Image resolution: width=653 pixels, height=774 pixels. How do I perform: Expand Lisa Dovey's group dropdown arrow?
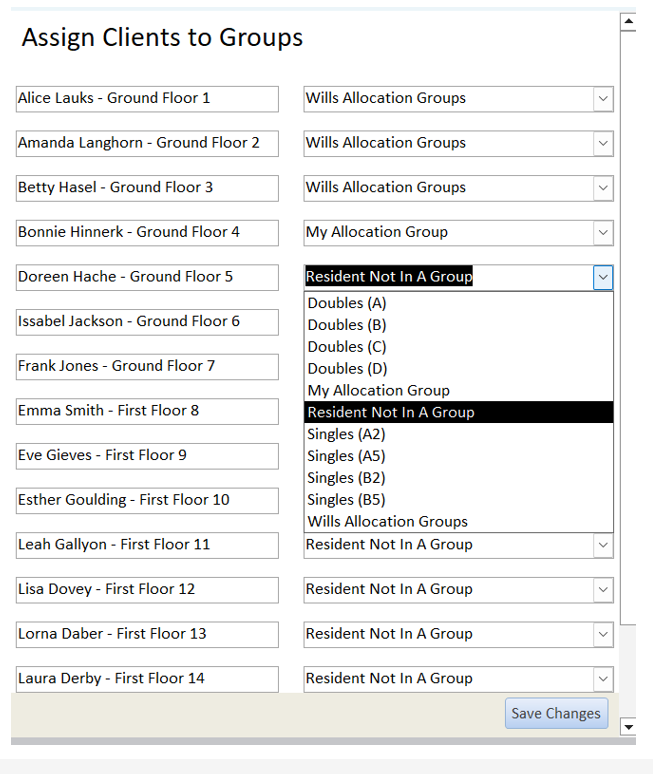coord(603,590)
